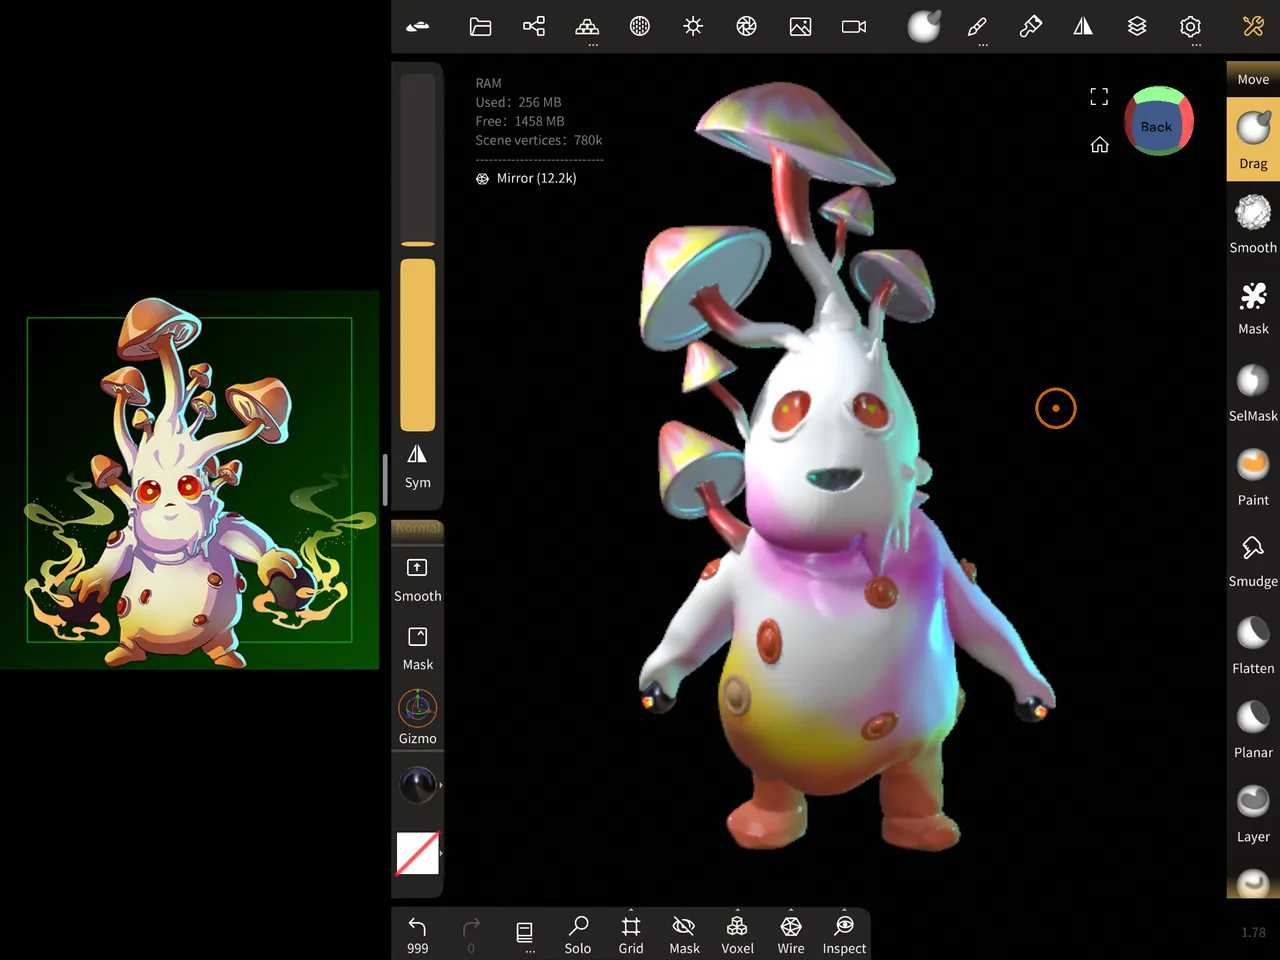Viewport: 1280px width, 960px height.
Task: Click the Back view cube
Action: tap(1158, 121)
